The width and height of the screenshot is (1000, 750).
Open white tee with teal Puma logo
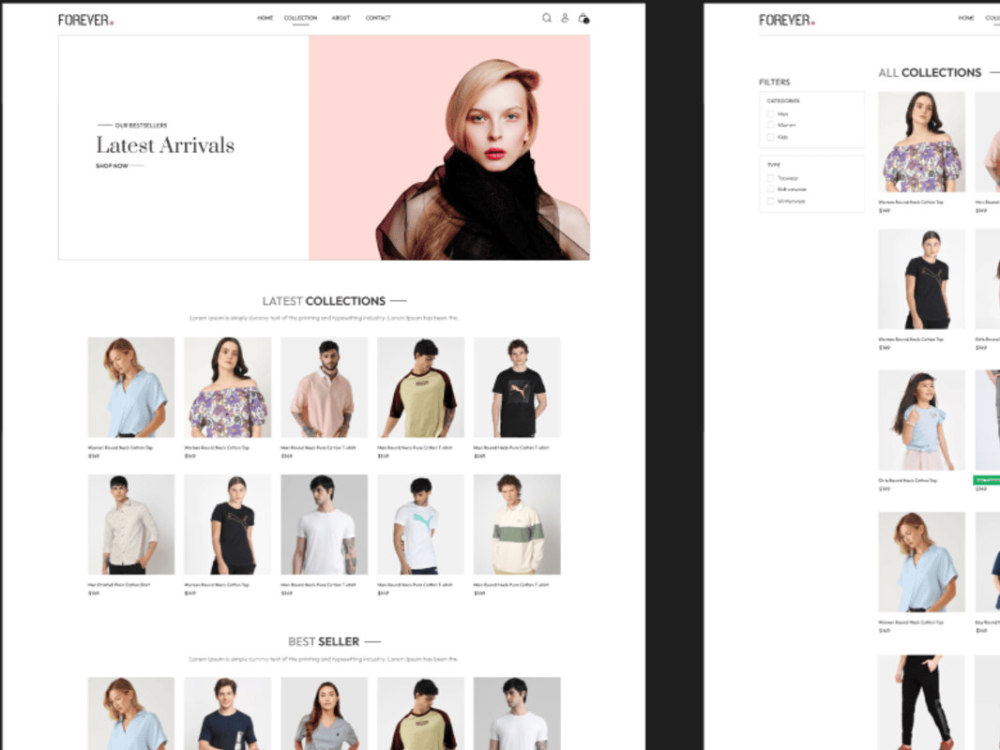[420, 524]
